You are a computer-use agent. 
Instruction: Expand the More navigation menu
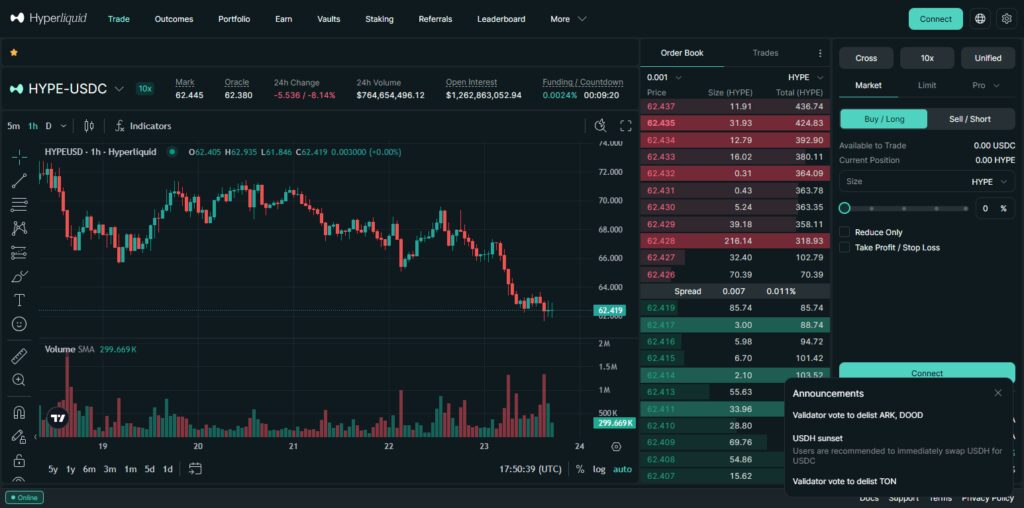point(568,19)
